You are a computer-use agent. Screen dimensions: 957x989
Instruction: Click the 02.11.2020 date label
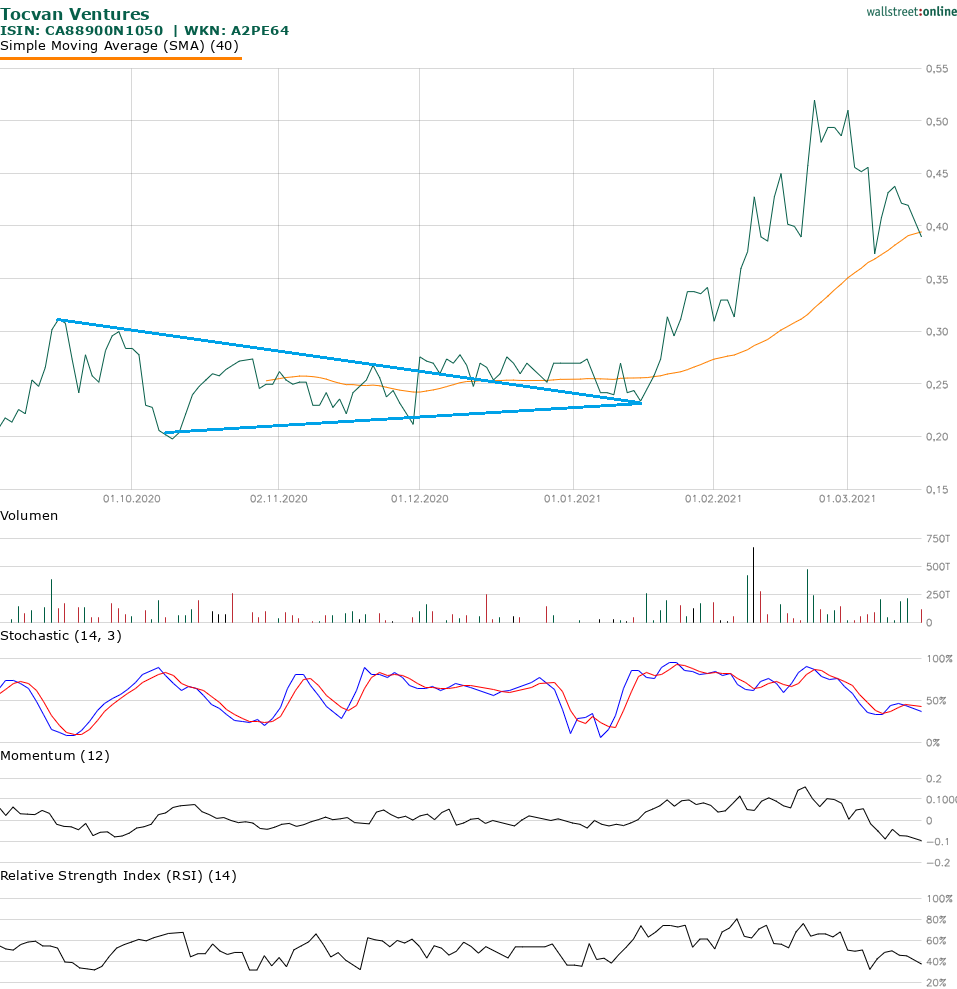click(279, 499)
